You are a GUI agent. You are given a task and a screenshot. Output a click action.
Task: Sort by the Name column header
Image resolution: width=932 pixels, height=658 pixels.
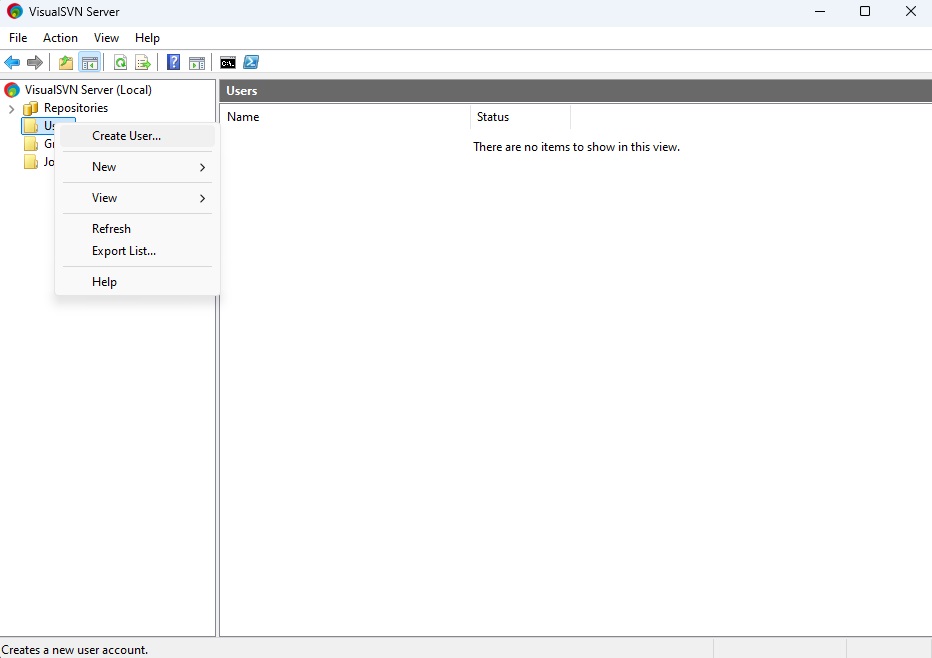[344, 117]
